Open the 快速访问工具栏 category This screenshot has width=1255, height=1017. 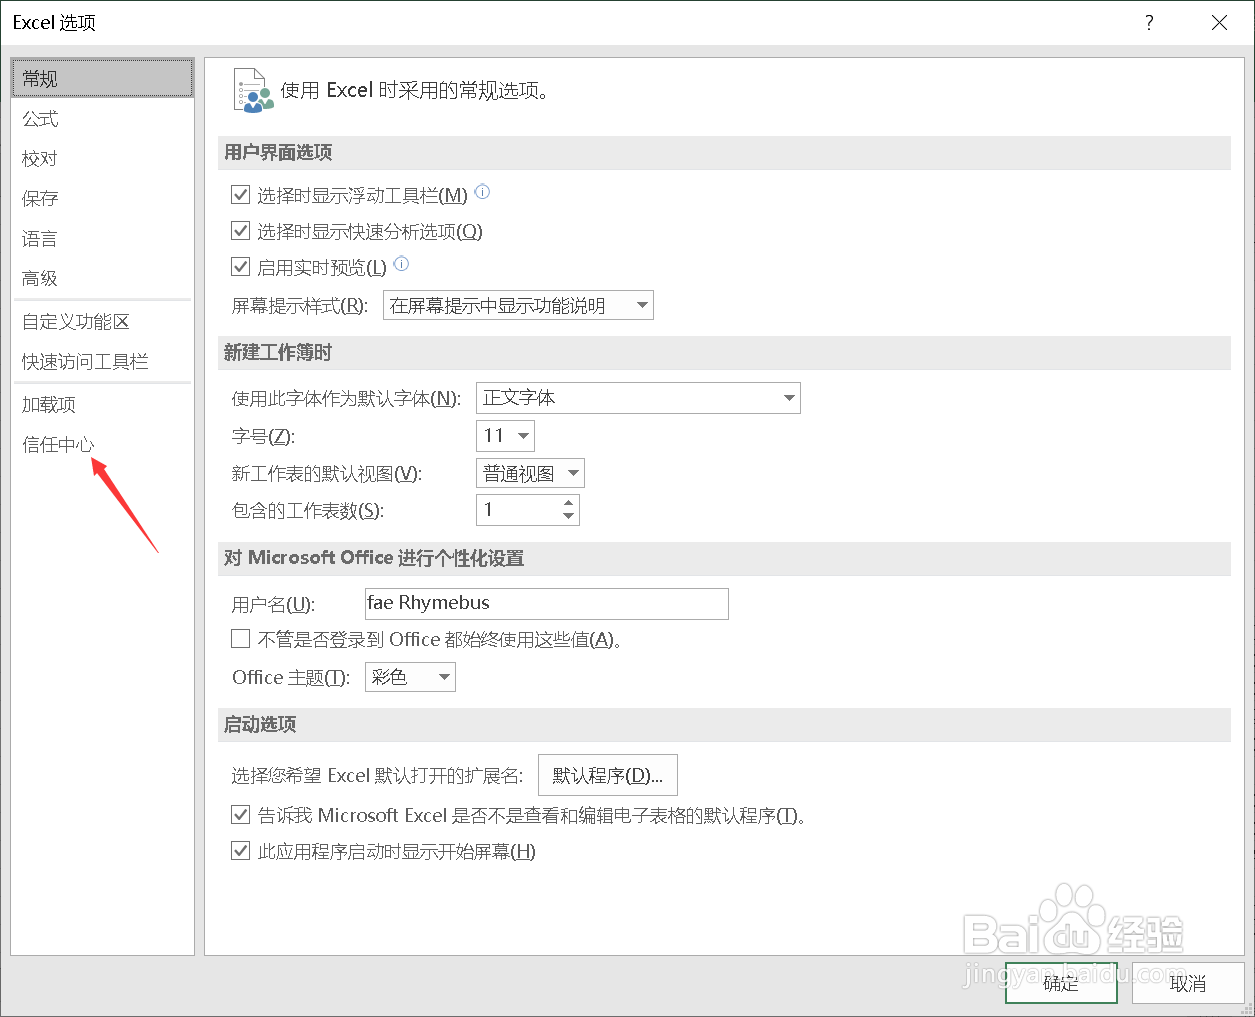click(102, 361)
